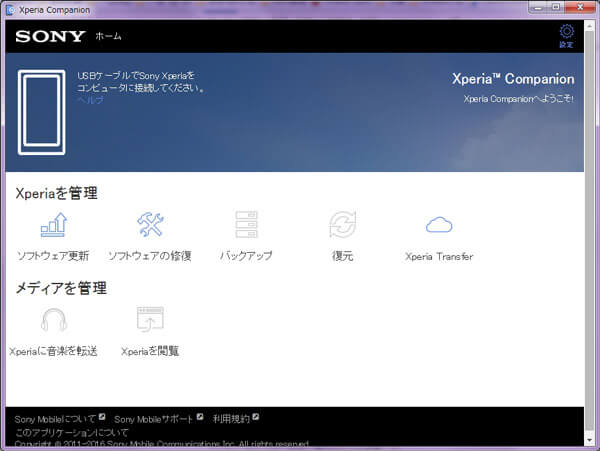Click the Xperiaを管理 heading
Image resolution: width=600 pixels, height=451 pixels.
coord(57,193)
